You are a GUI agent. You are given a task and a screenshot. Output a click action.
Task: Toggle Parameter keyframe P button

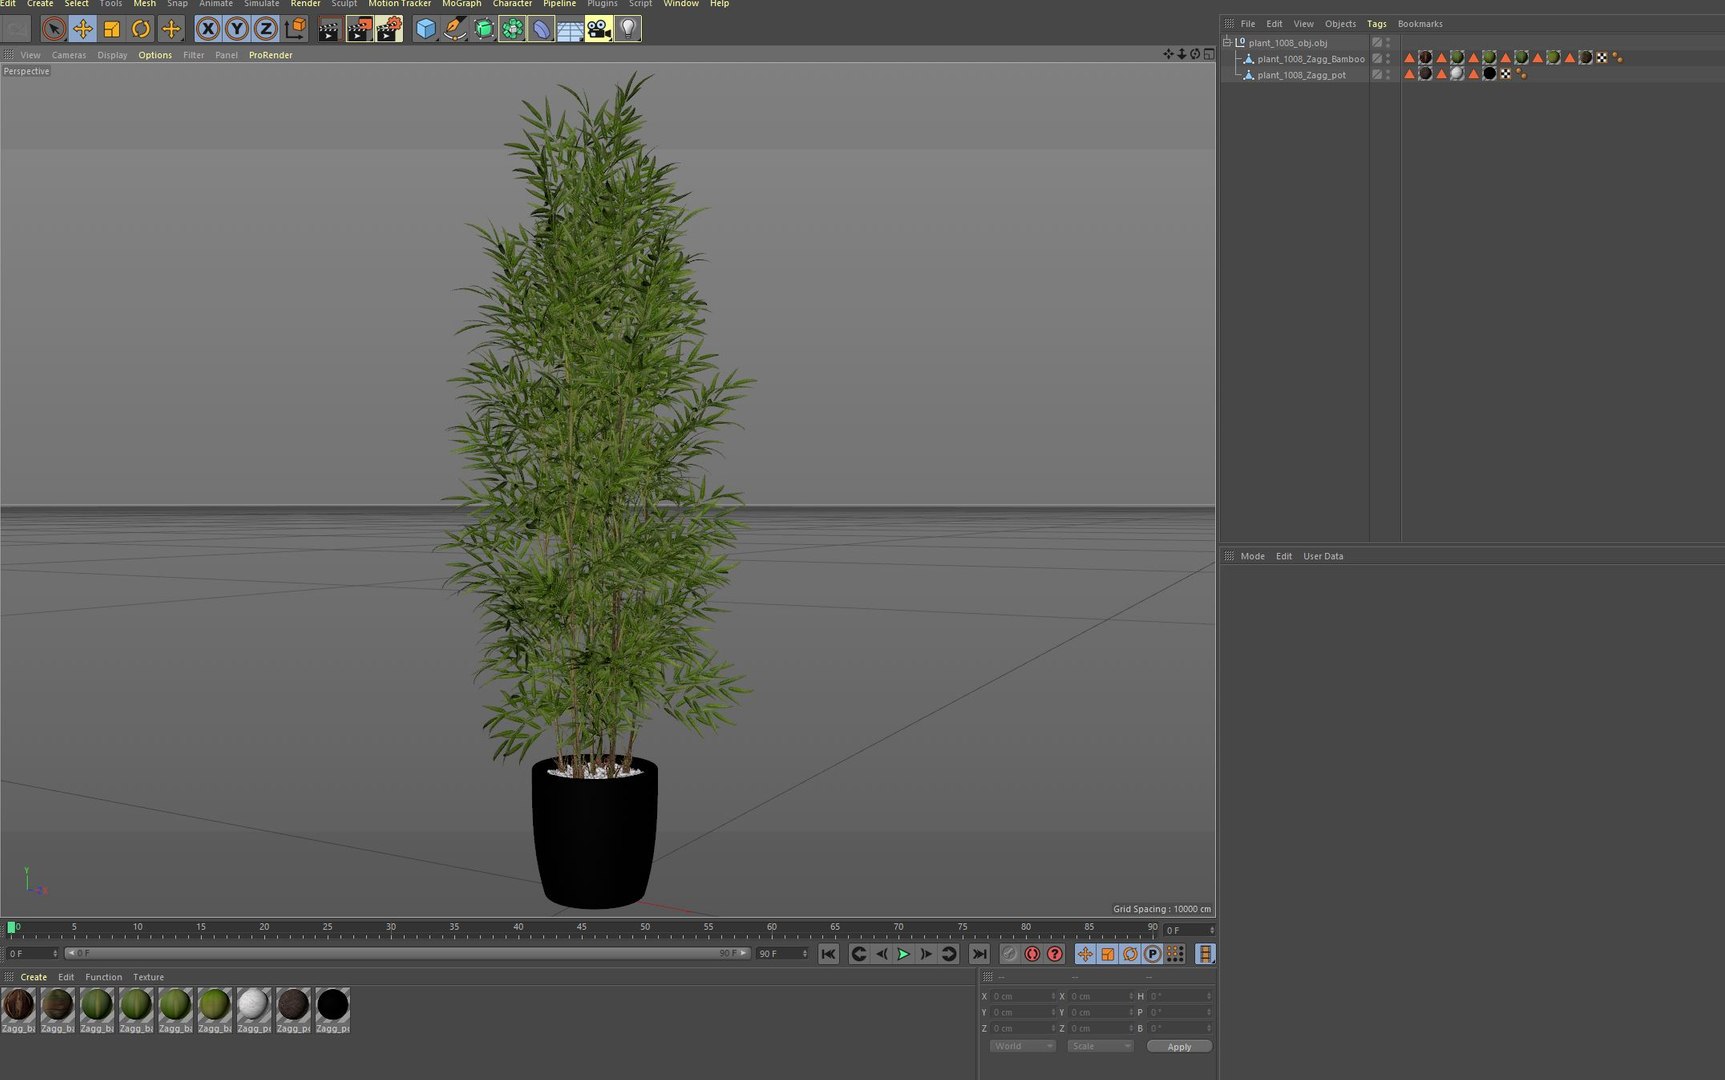(x=1152, y=954)
